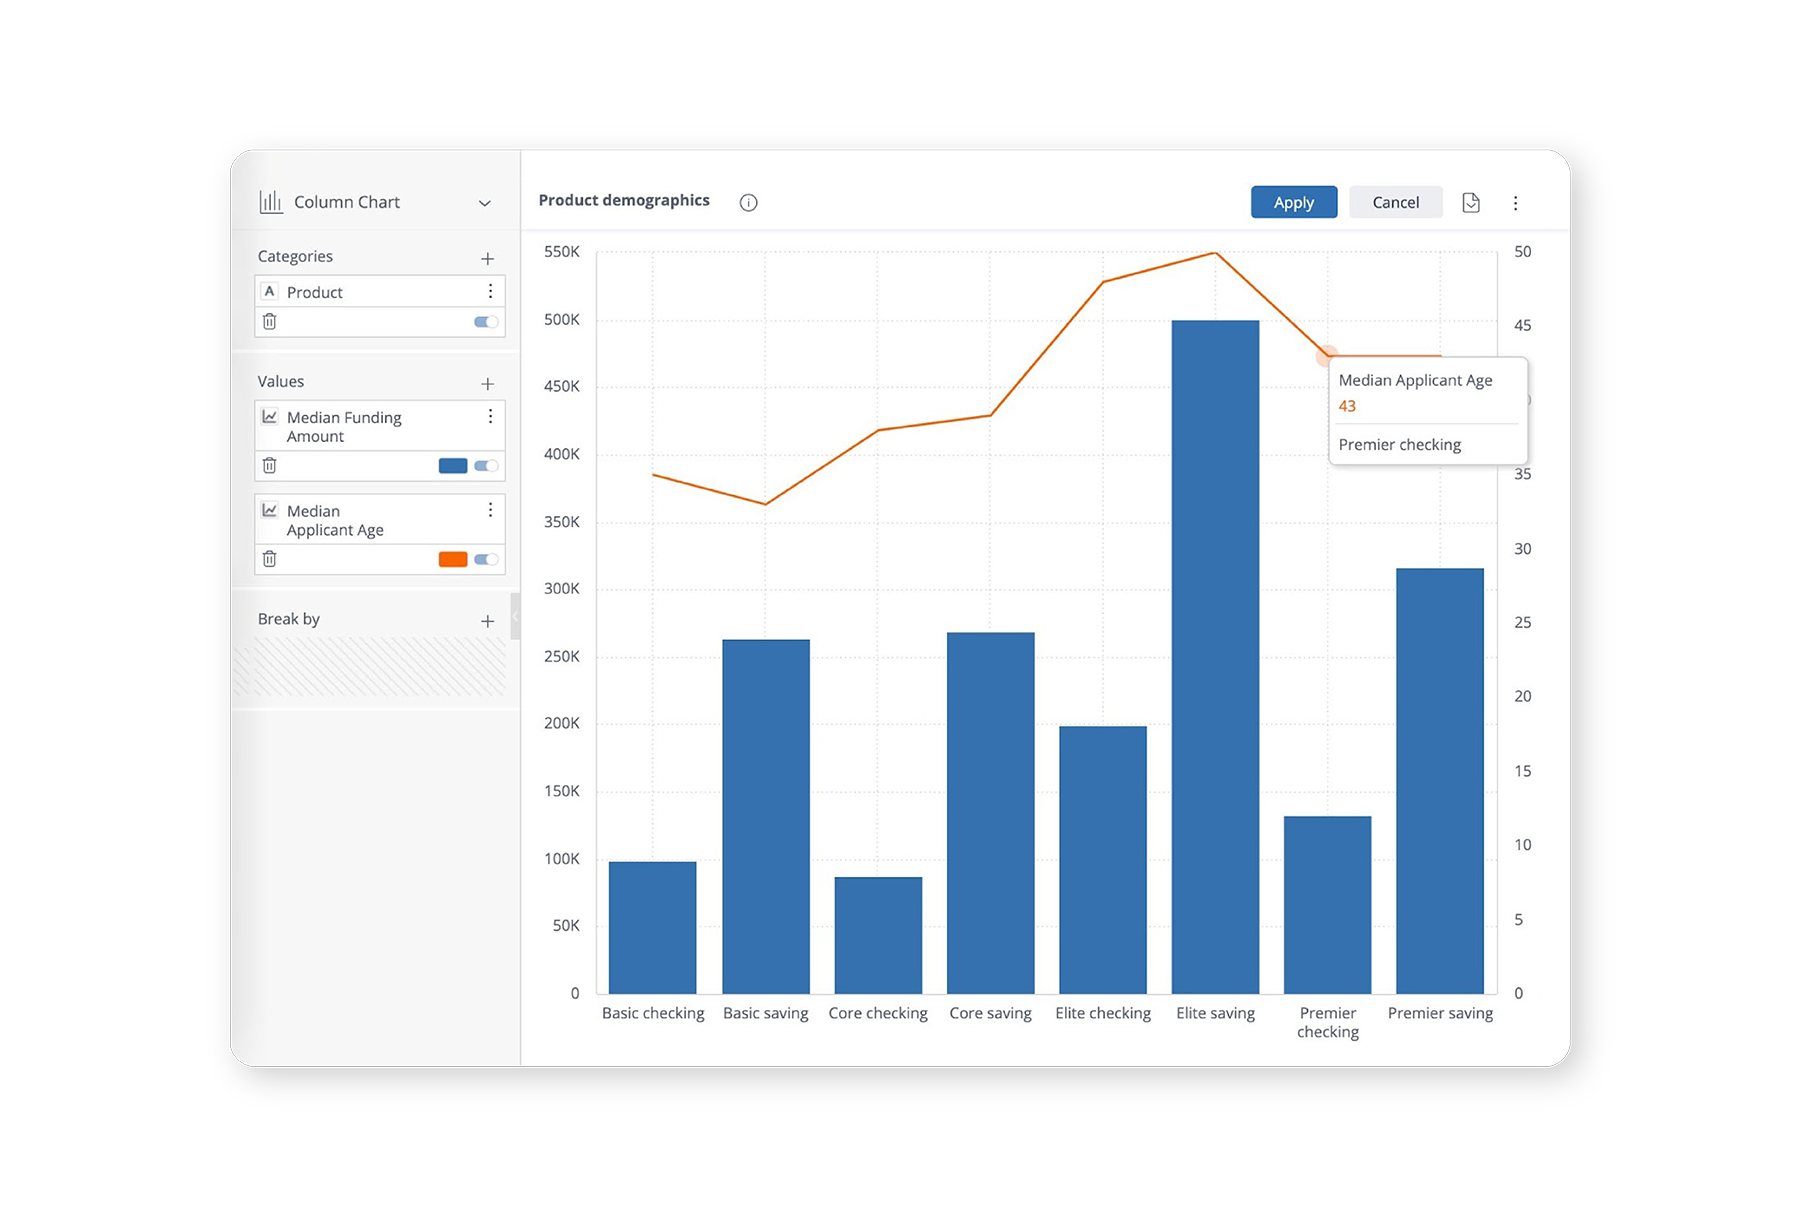Click the Apply button
The image size is (1800, 1216).
(x=1293, y=202)
